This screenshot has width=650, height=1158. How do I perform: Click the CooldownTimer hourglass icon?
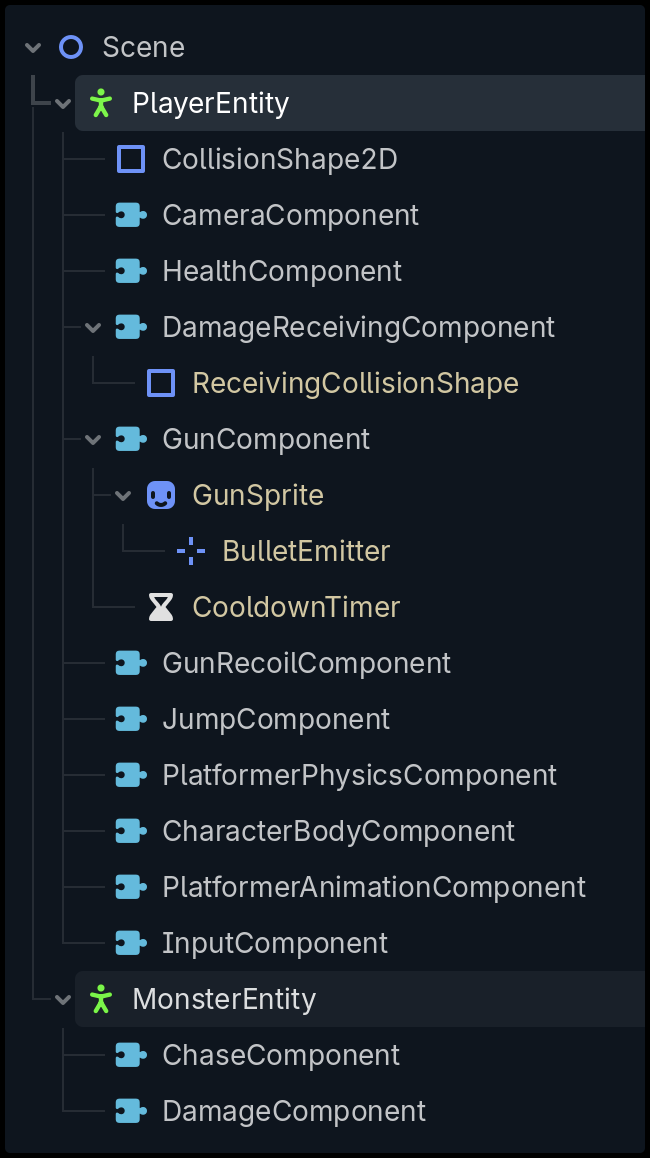click(x=161, y=607)
